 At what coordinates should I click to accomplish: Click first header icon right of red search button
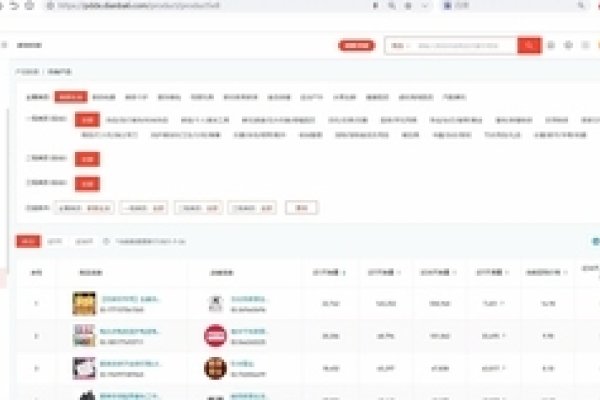[x=551, y=45]
